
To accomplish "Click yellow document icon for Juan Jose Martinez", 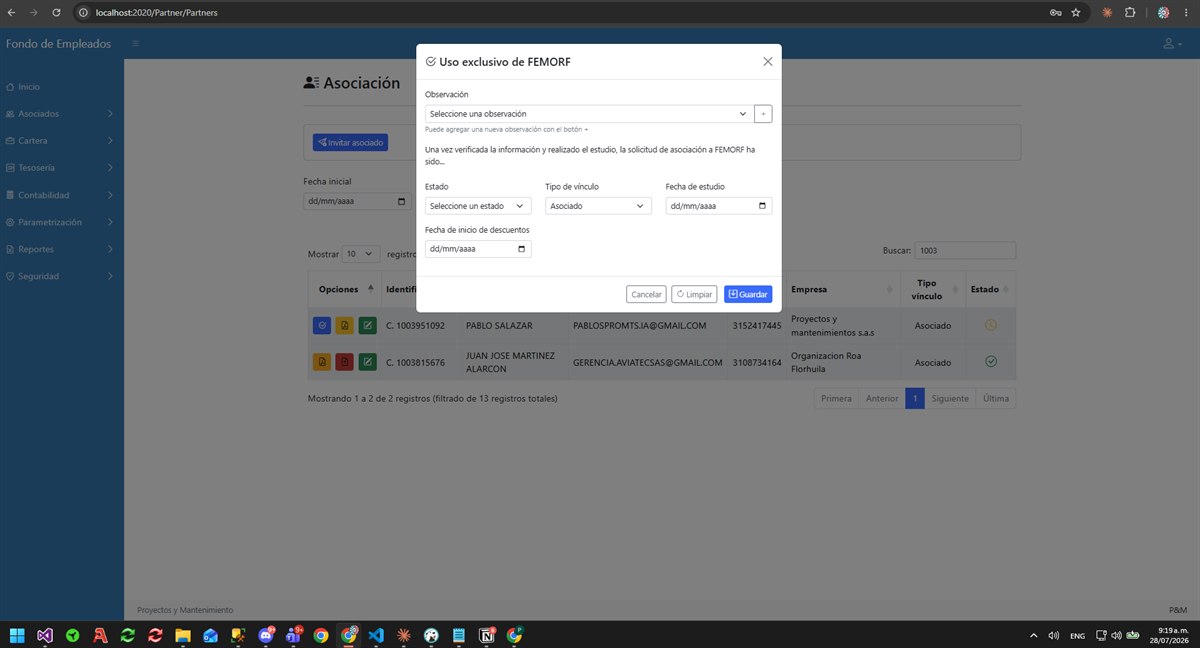I will tap(322, 362).
